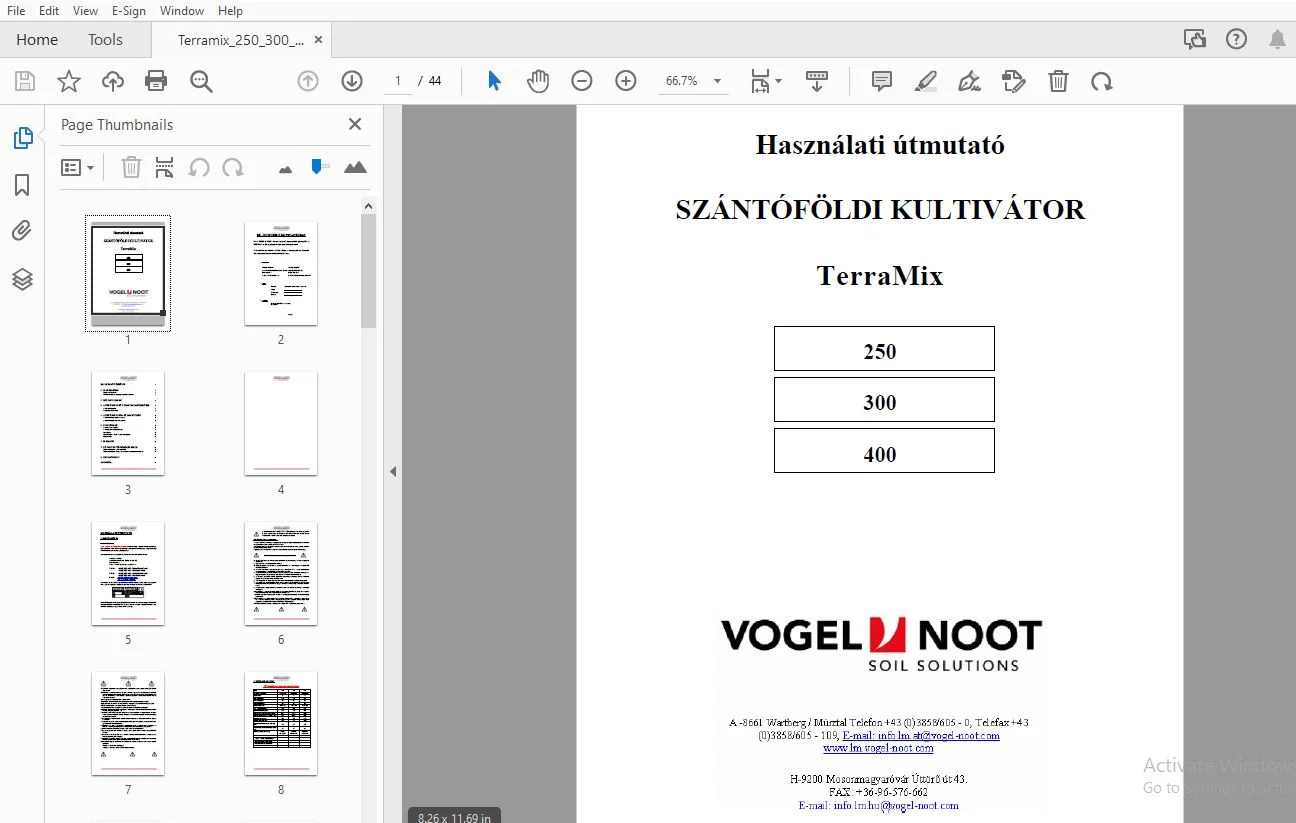Viewport: 1296px width, 823px height.
Task: Zoom out with the minus button
Action: 582,81
